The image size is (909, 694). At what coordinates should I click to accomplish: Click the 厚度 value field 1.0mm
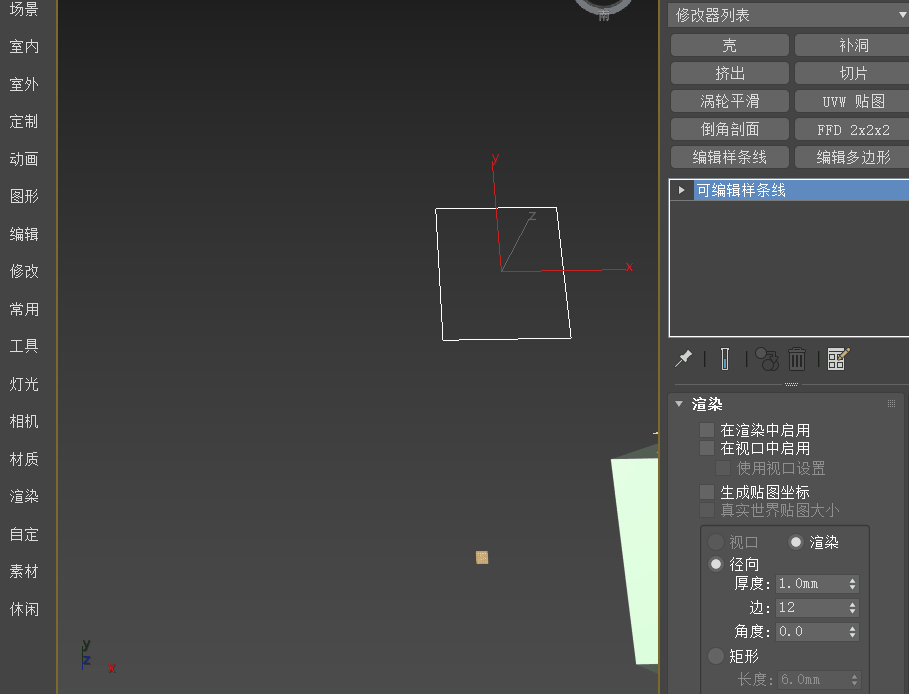(811, 584)
